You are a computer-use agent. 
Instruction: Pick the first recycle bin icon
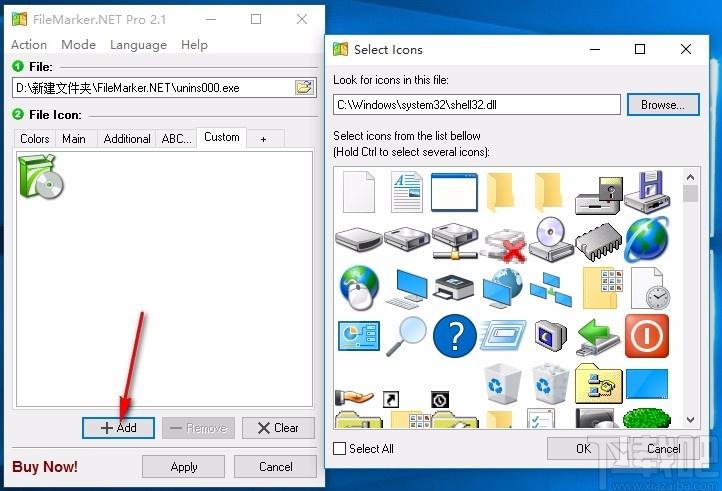coord(503,384)
